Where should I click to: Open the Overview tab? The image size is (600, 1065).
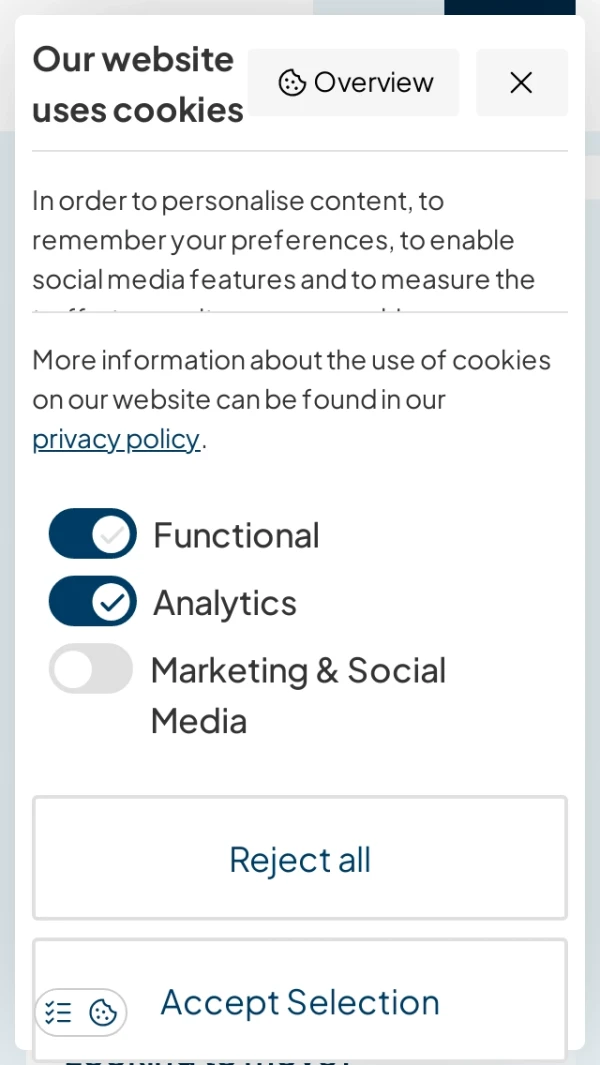354,82
